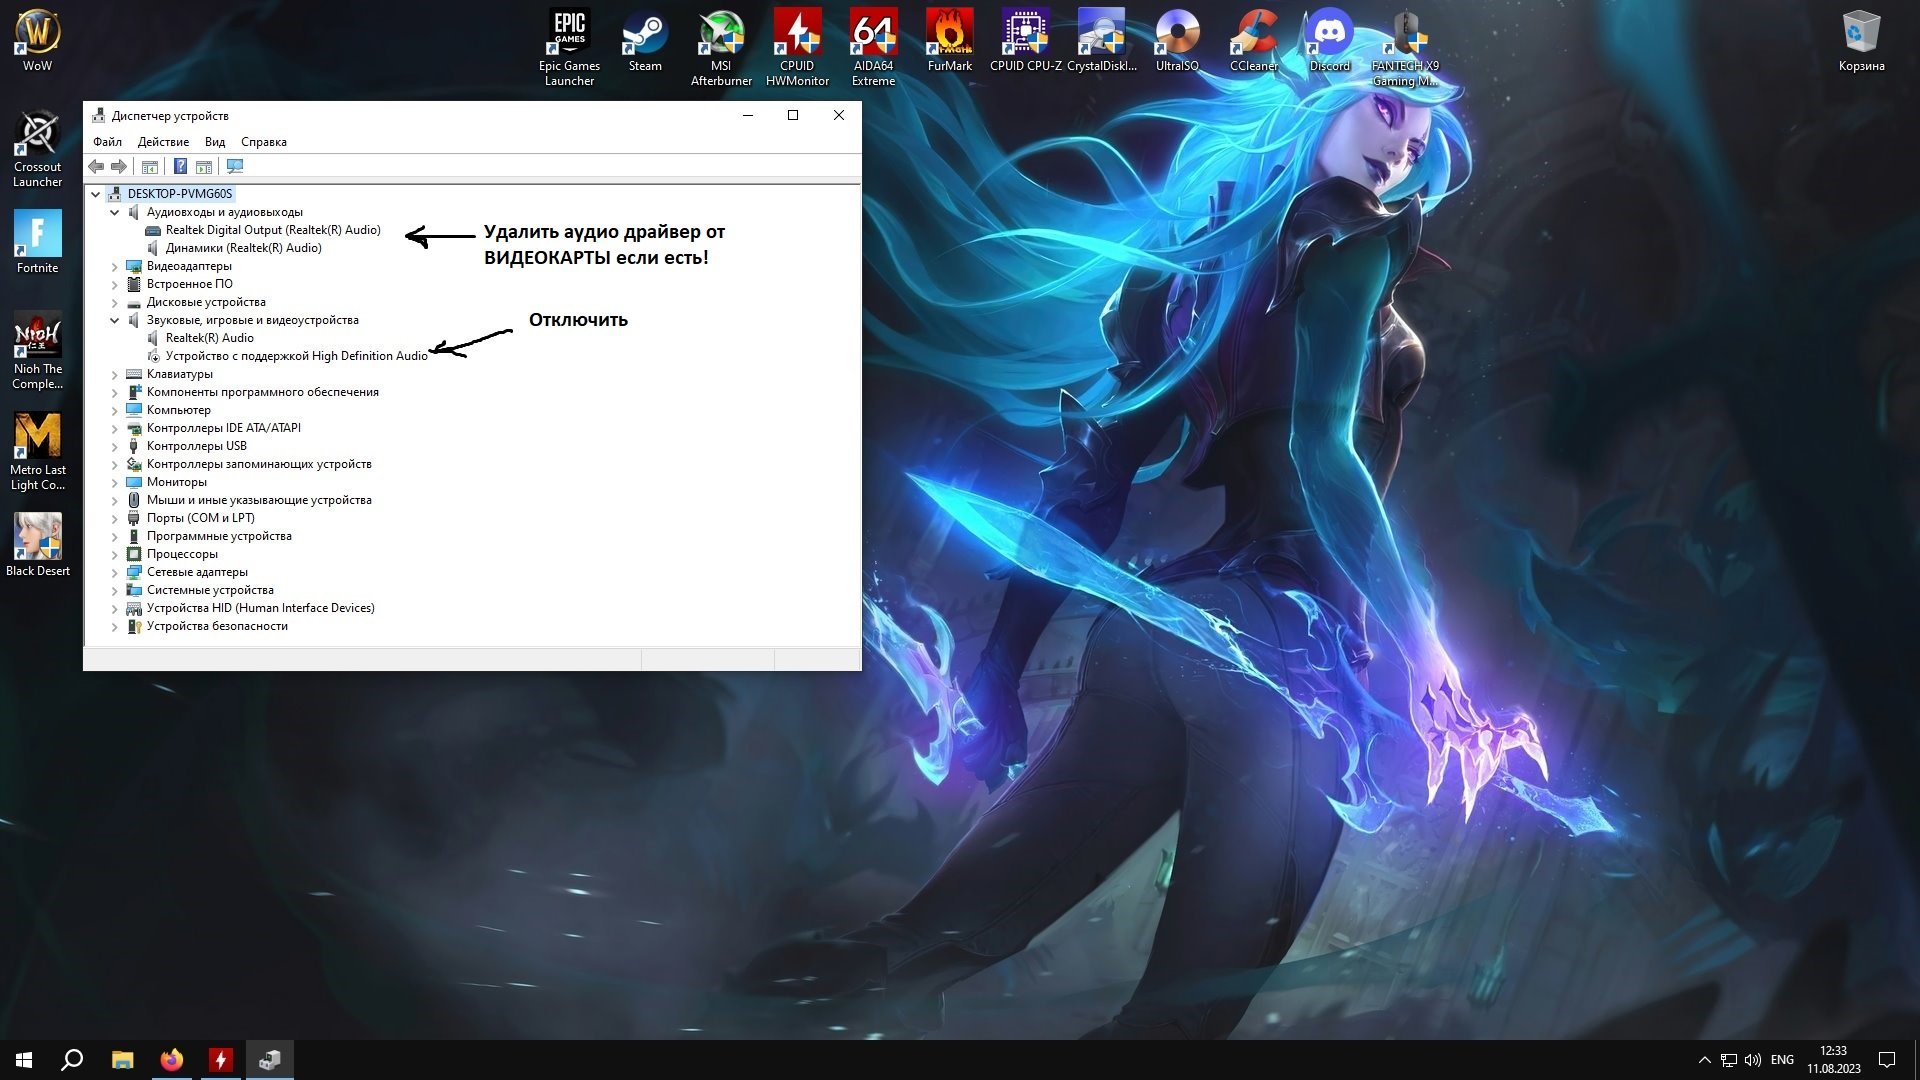Open the MSI Afterburner desktop icon
Image resolution: width=1920 pixels, height=1080 pixels.
[x=721, y=47]
